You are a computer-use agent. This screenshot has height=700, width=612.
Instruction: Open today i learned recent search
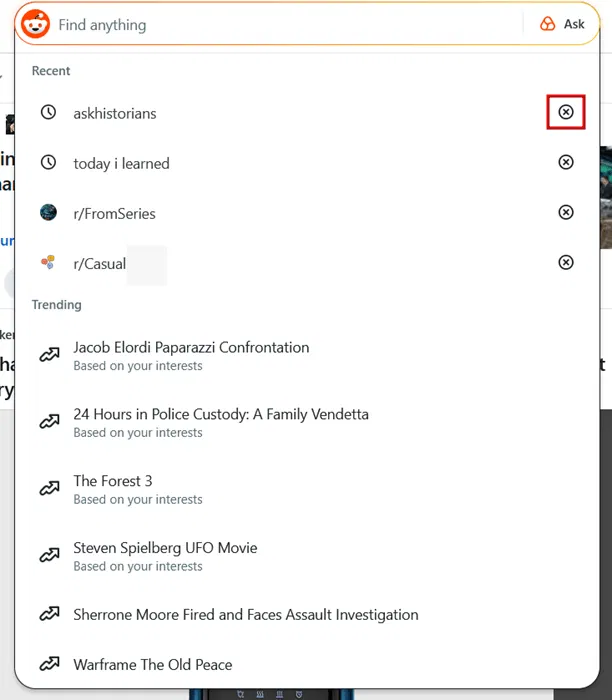pyautogui.click(x=121, y=163)
